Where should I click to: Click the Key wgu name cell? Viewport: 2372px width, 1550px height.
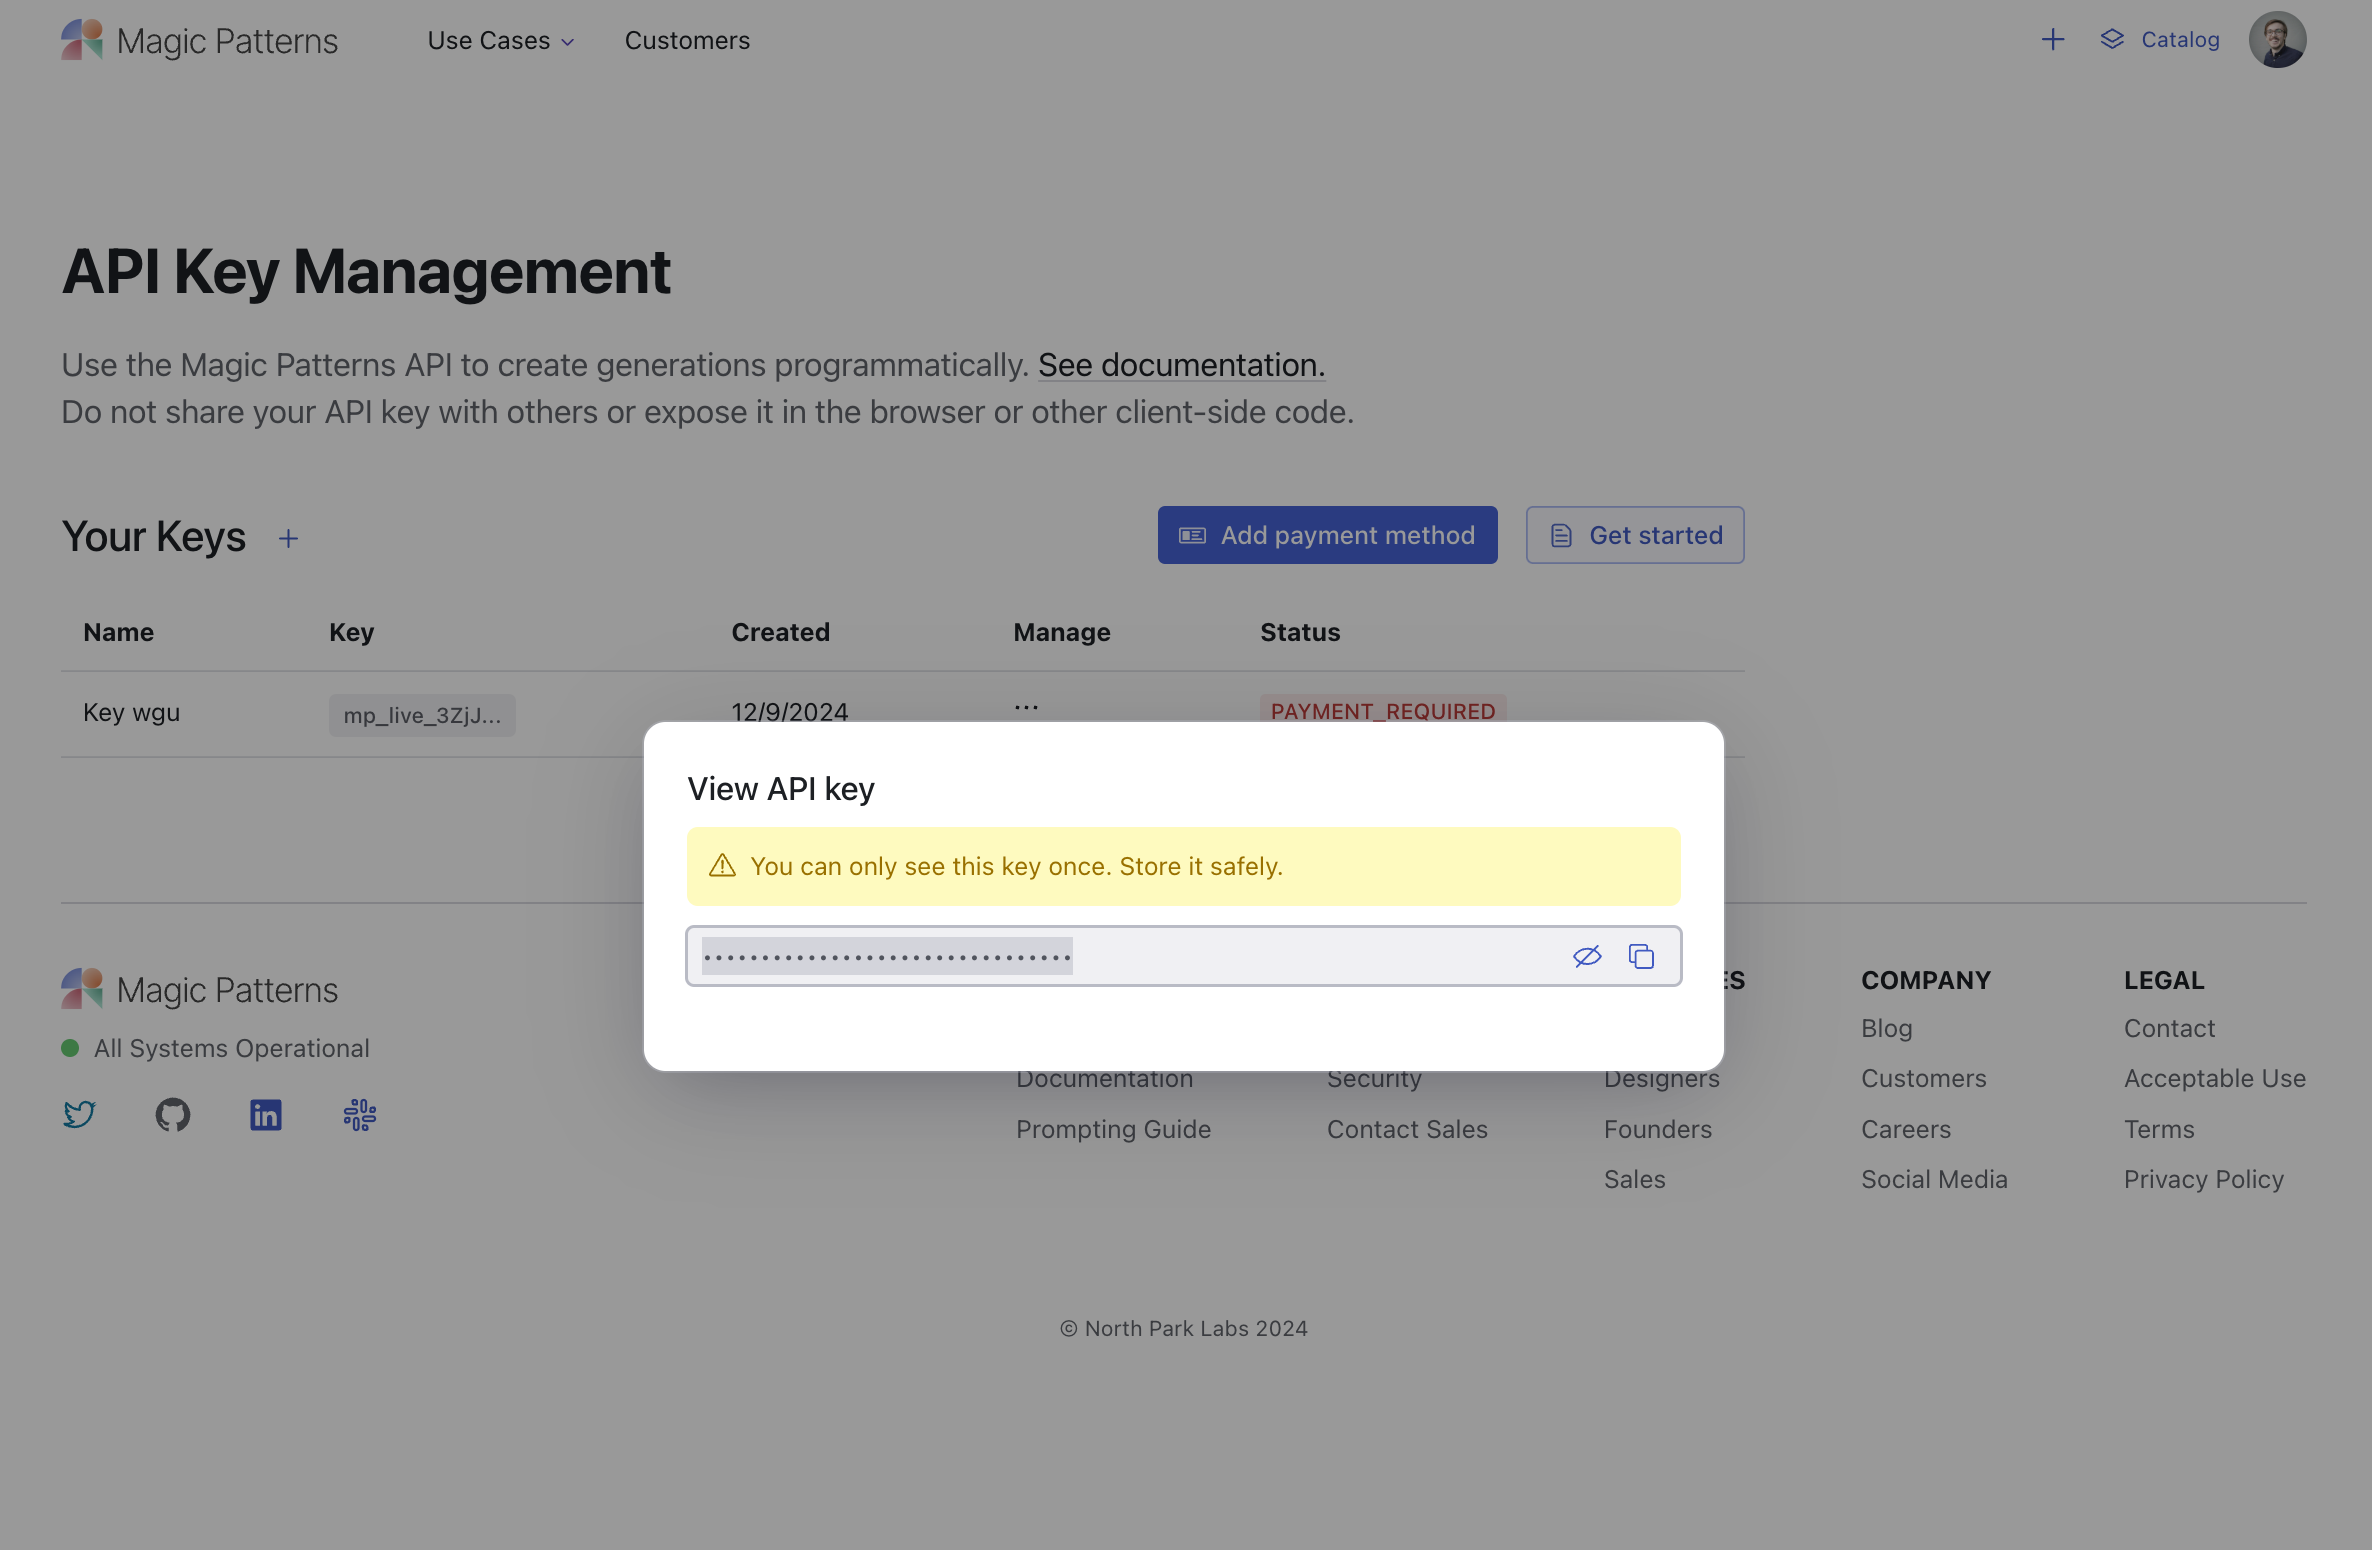(x=132, y=712)
